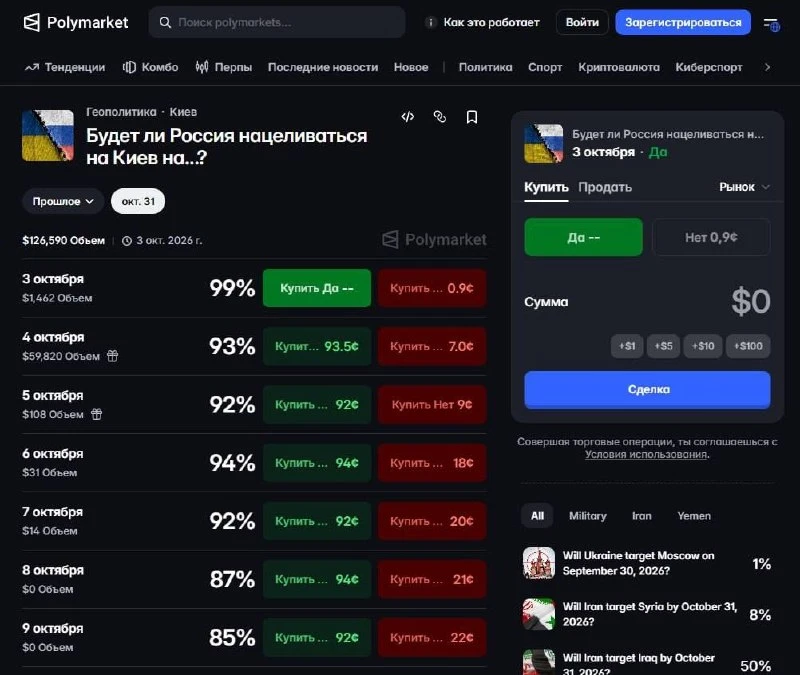800x675 pixels.
Task: Click the Киев breadcrumb
Action: [x=183, y=112]
